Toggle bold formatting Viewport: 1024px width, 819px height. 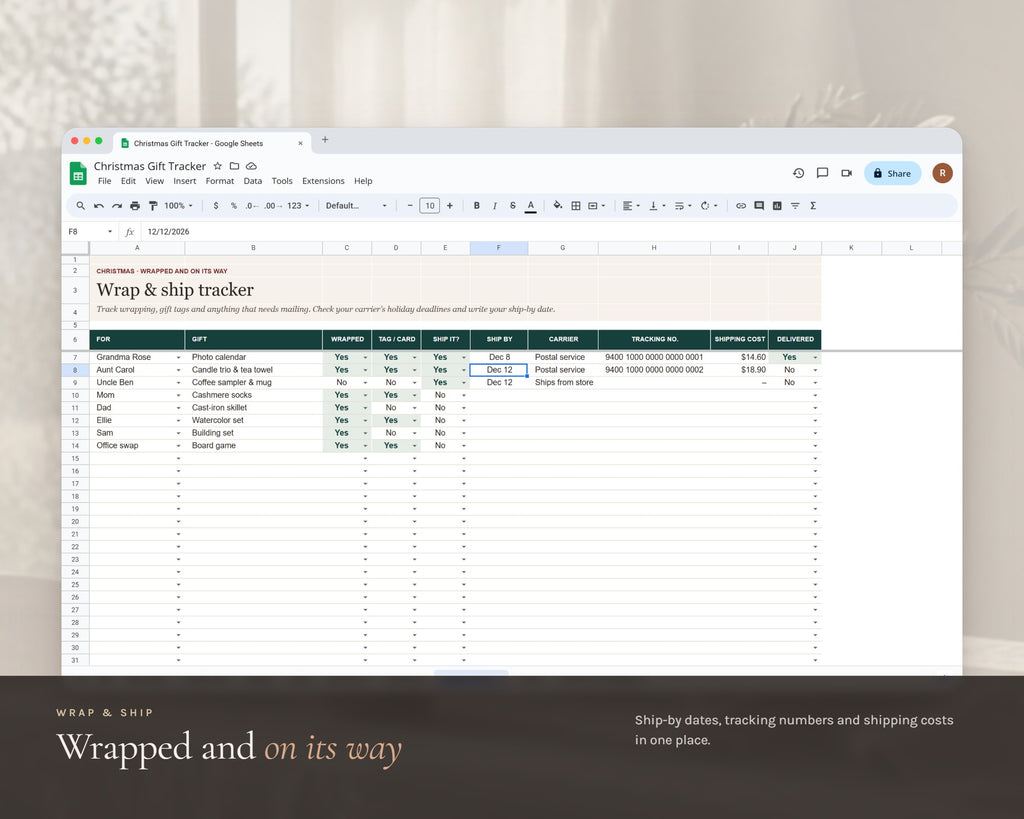pos(477,206)
